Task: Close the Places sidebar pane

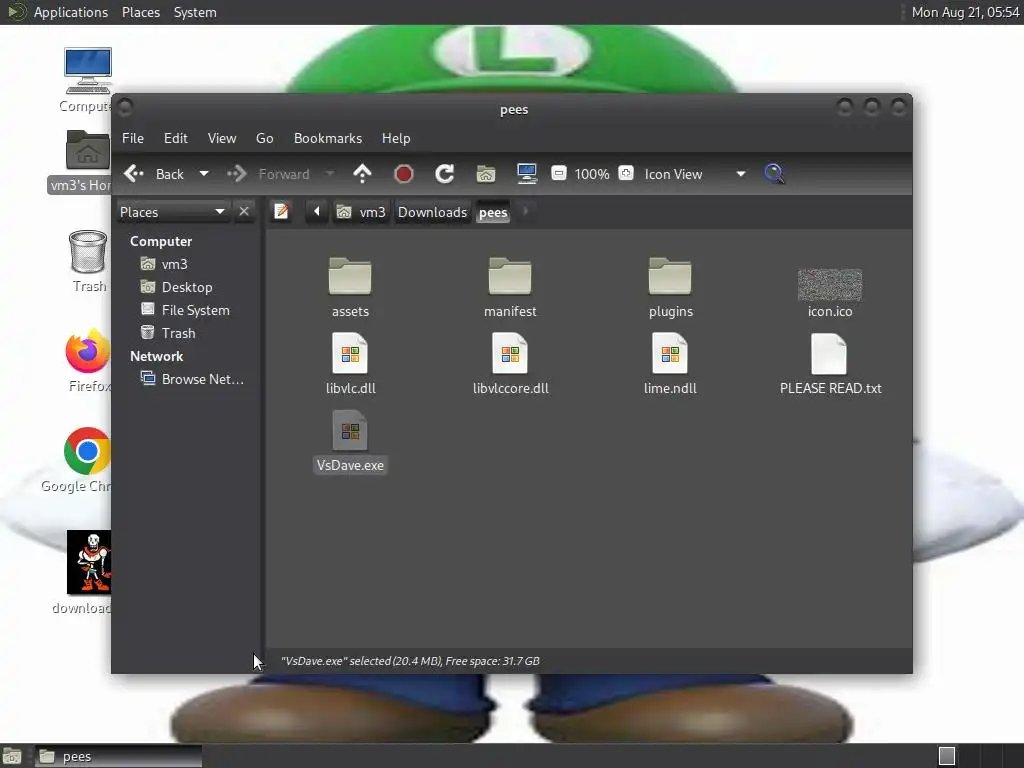Action: point(244,212)
